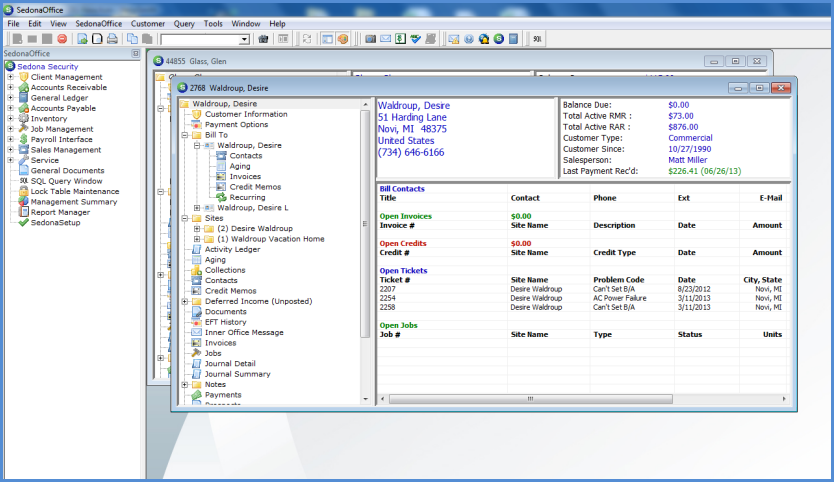
Task: Collapse the Sites folder
Action: (x=185, y=218)
